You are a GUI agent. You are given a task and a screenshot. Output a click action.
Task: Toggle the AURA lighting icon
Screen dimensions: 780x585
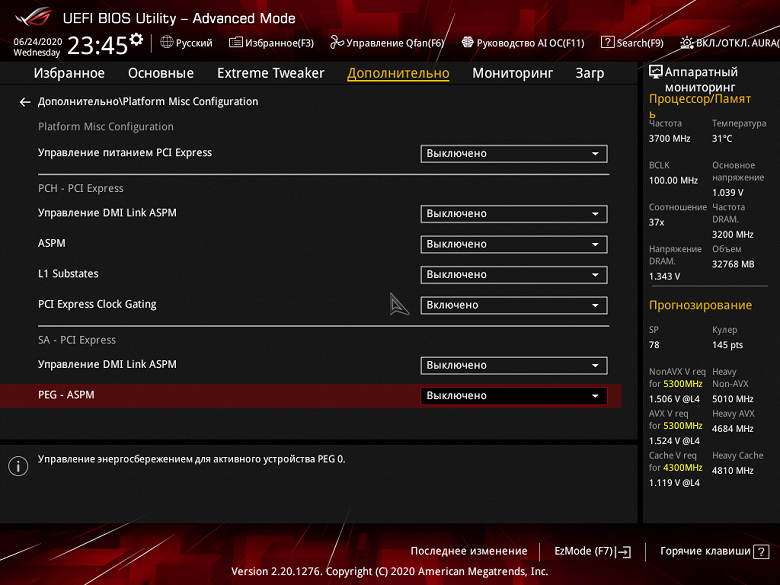click(686, 43)
